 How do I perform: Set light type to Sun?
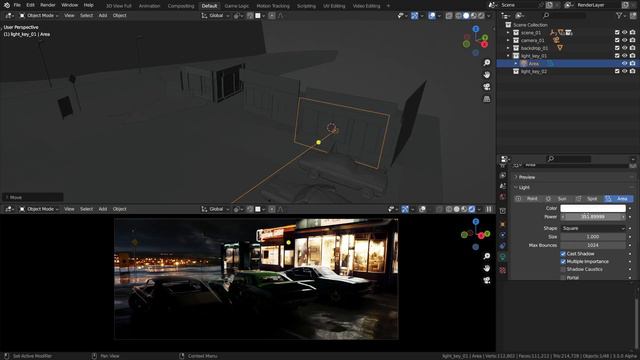pos(558,199)
